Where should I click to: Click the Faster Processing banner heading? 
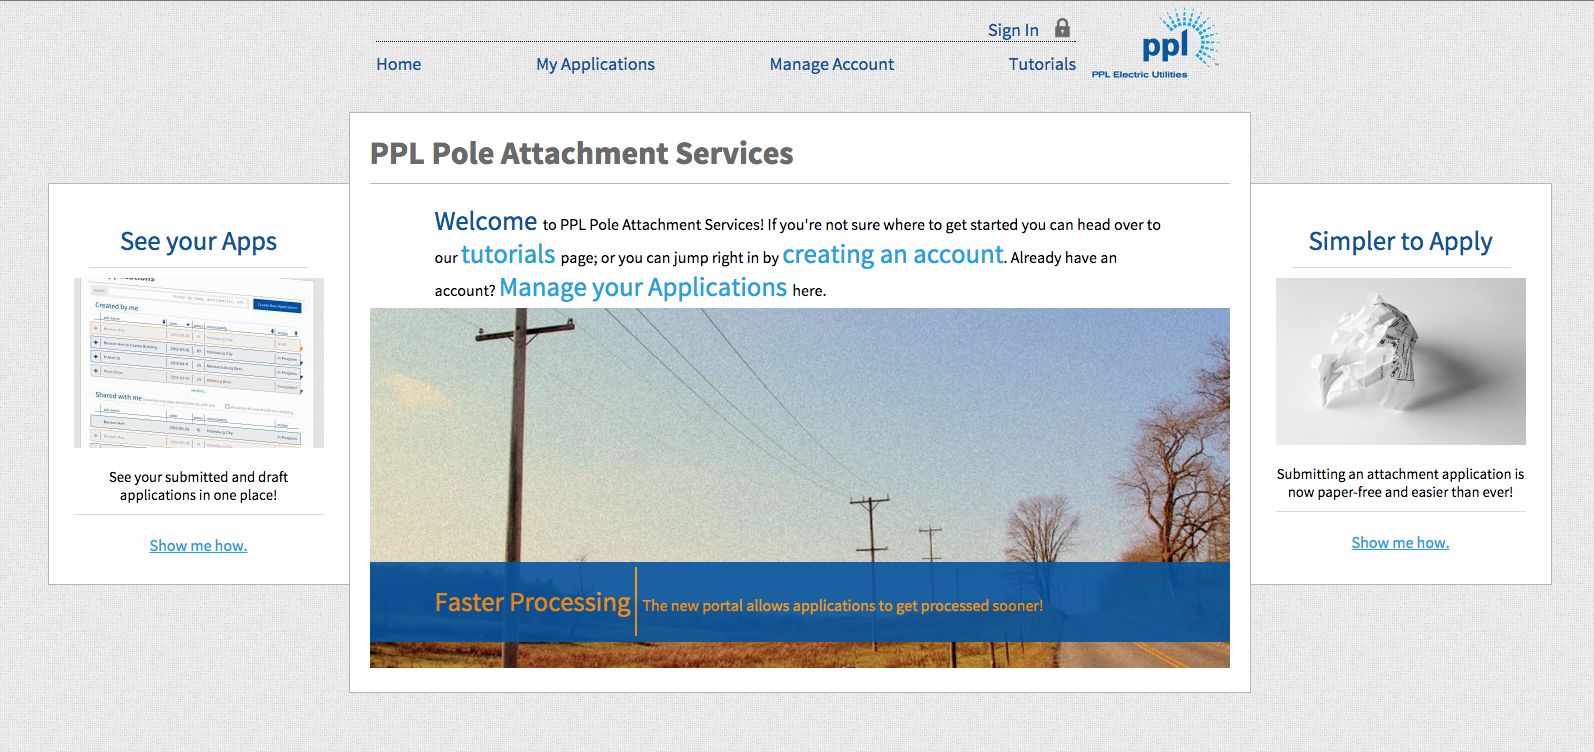(532, 602)
